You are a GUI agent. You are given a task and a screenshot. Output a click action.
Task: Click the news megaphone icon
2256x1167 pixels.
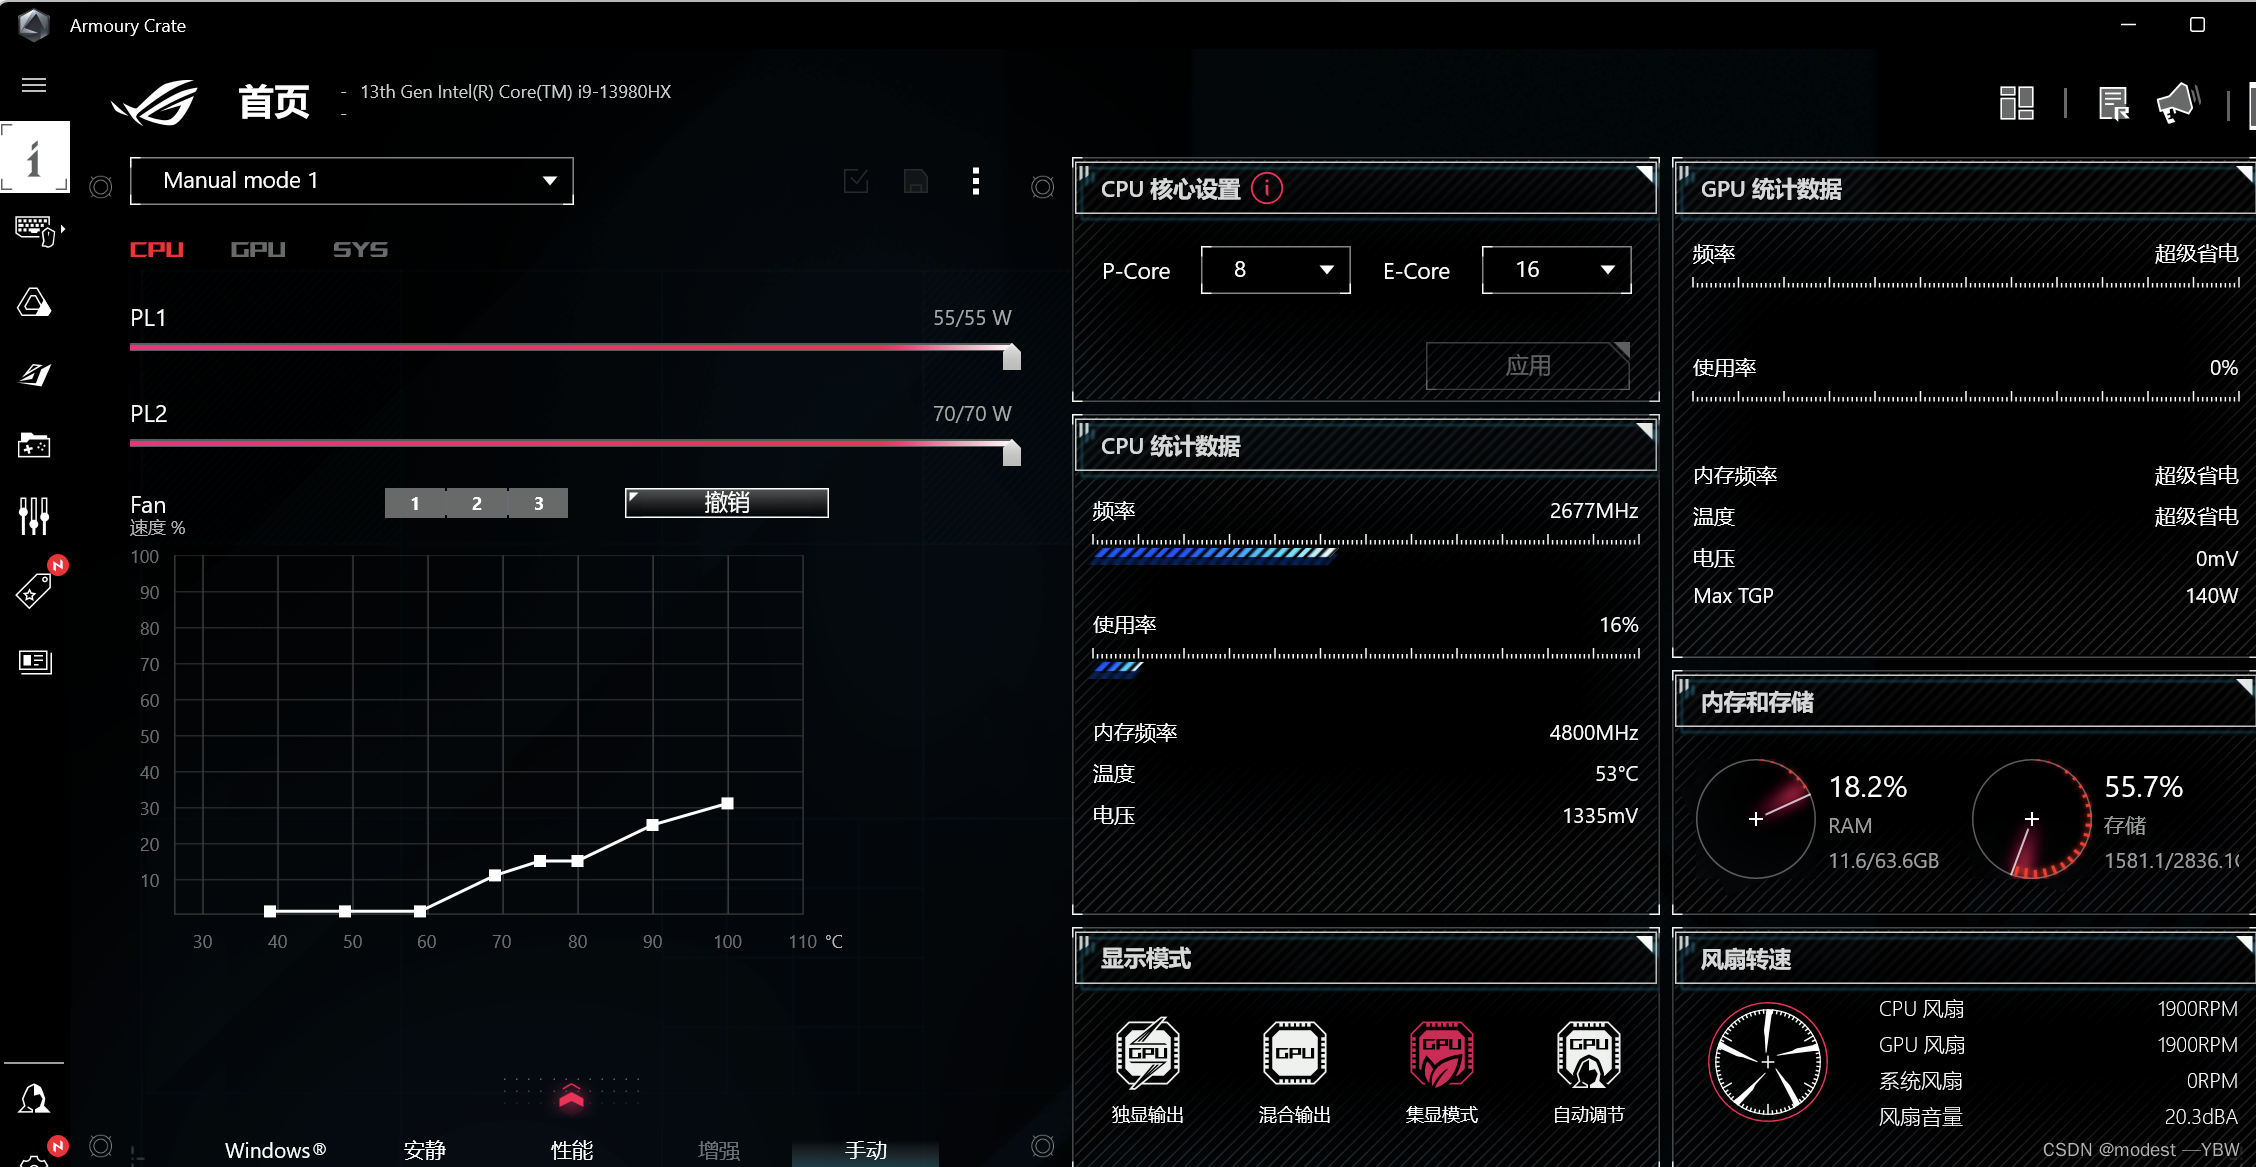[x=2177, y=102]
